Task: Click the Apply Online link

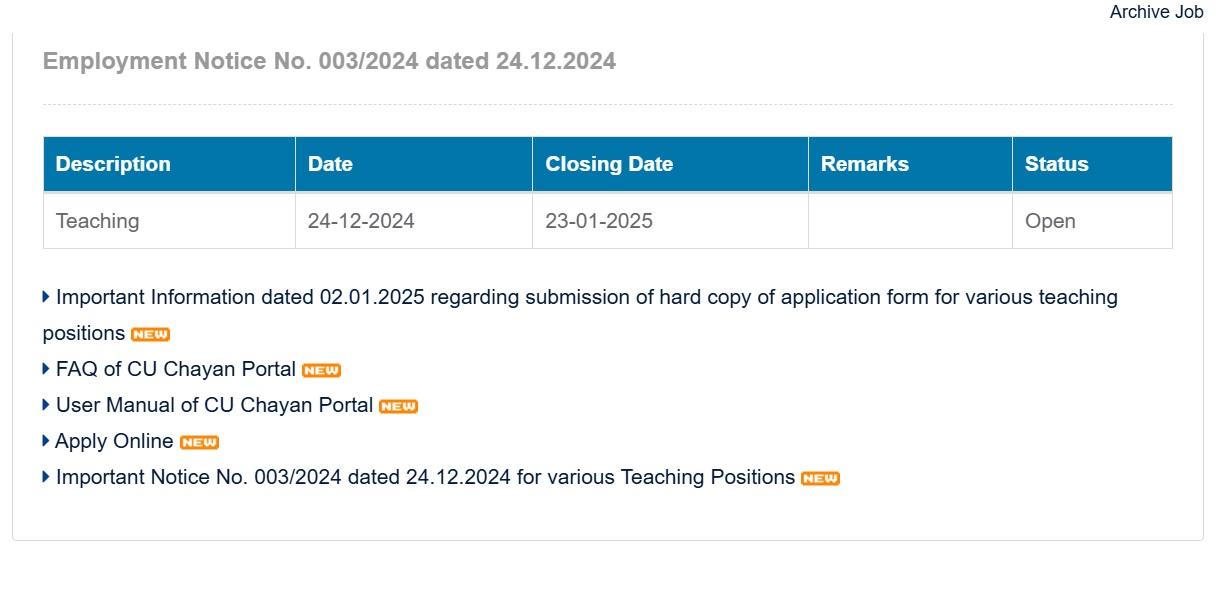Action: pos(114,441)
